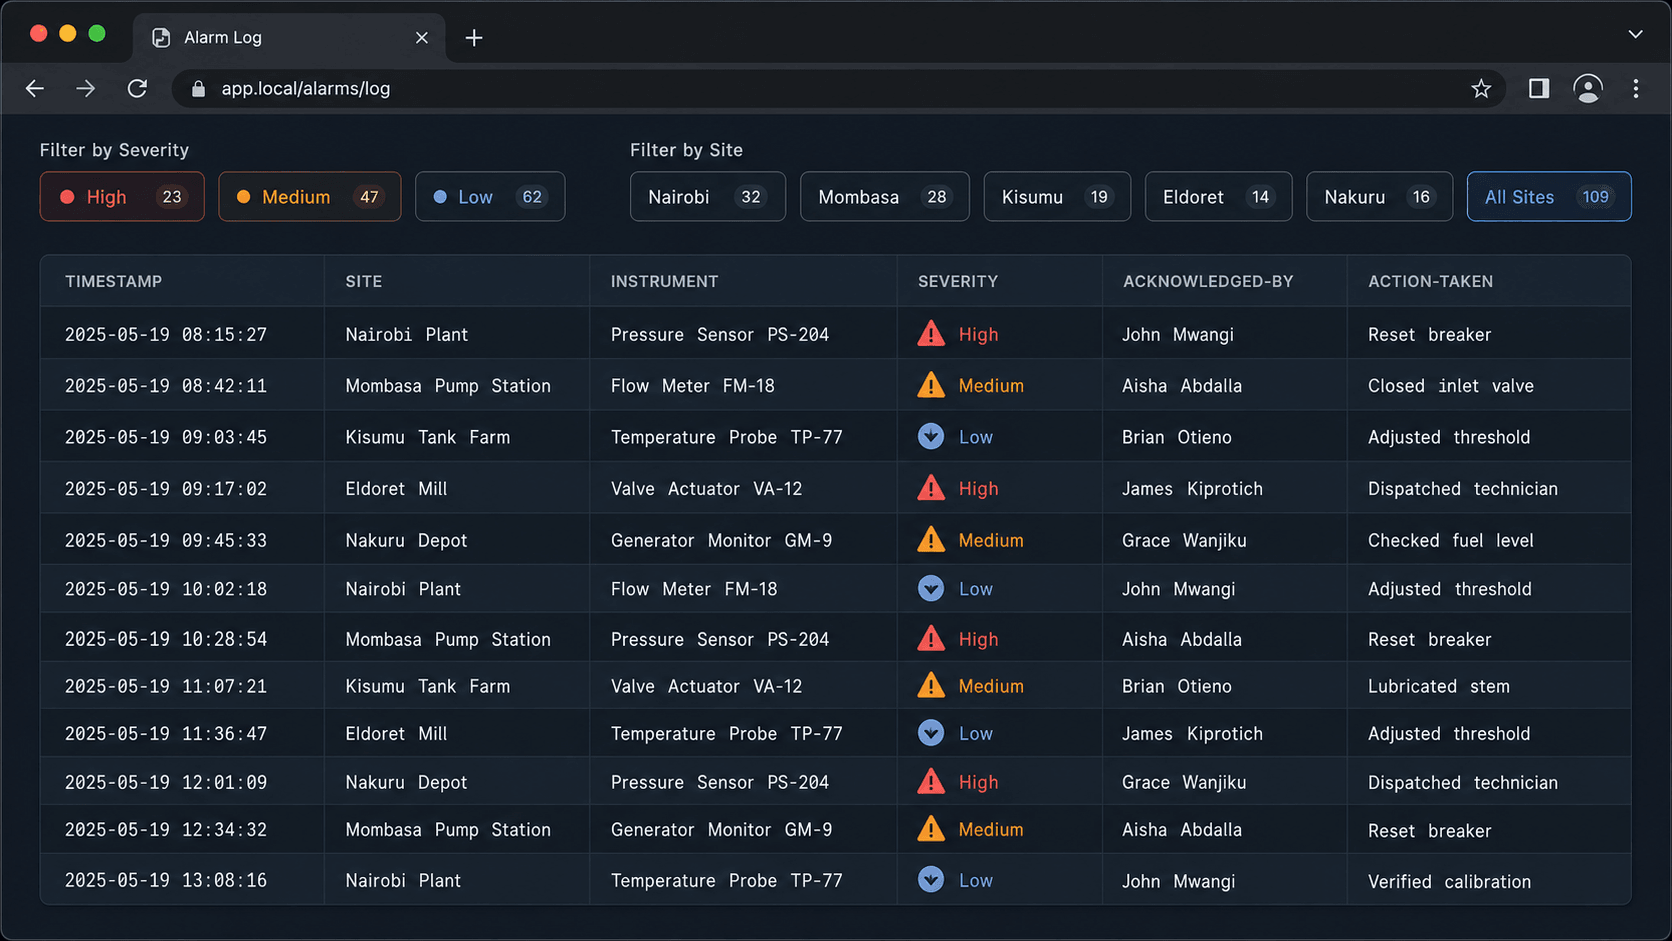
Task: Click the browser back arrow
Action: (35, 89)
